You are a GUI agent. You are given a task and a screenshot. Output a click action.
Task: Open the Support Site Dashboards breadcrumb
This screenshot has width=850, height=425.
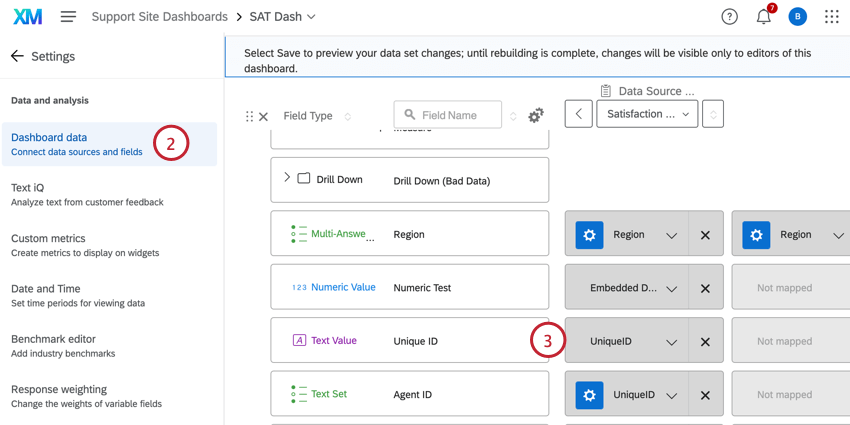click(x=159, y=17)
